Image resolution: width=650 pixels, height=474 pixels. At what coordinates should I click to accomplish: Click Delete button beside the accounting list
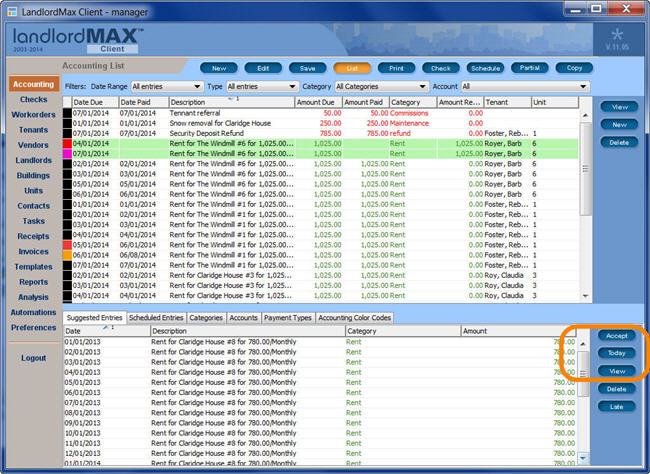click(x=619, y=142)
